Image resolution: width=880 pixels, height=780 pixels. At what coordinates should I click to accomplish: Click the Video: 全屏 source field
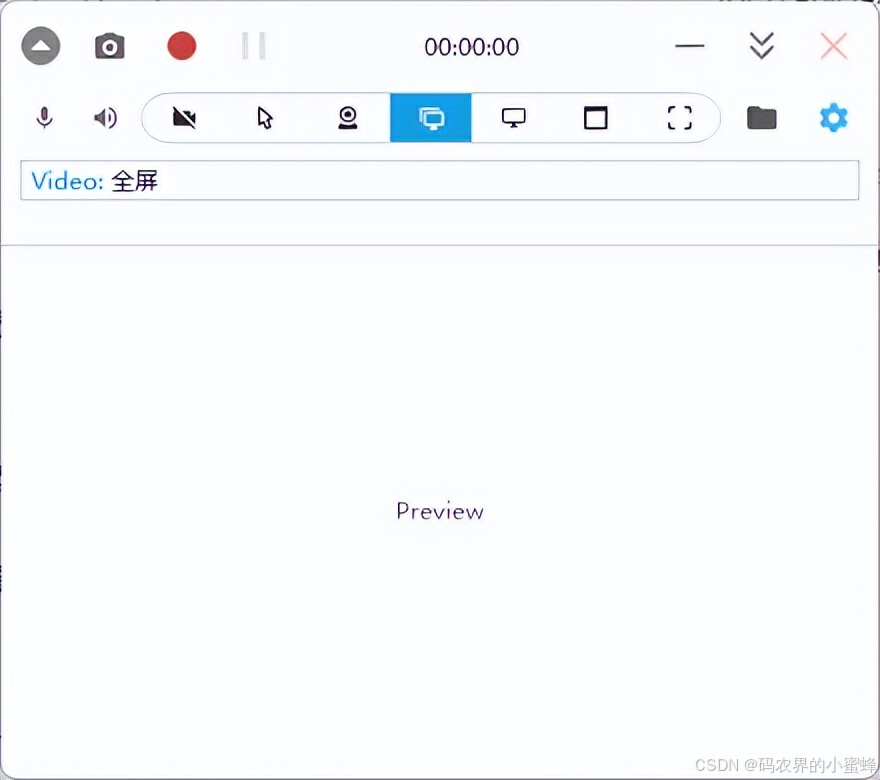[439, 180]
